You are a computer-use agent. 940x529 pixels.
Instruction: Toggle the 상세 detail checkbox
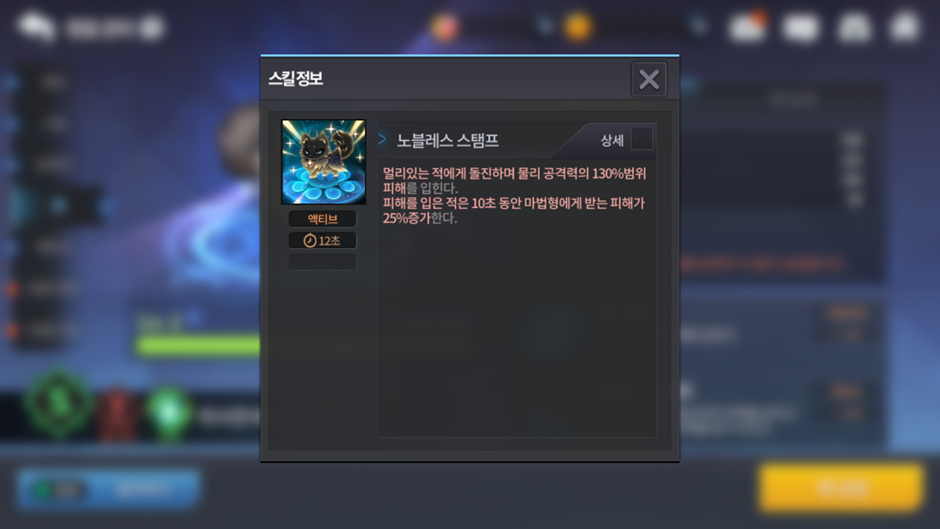click(641, 139)
